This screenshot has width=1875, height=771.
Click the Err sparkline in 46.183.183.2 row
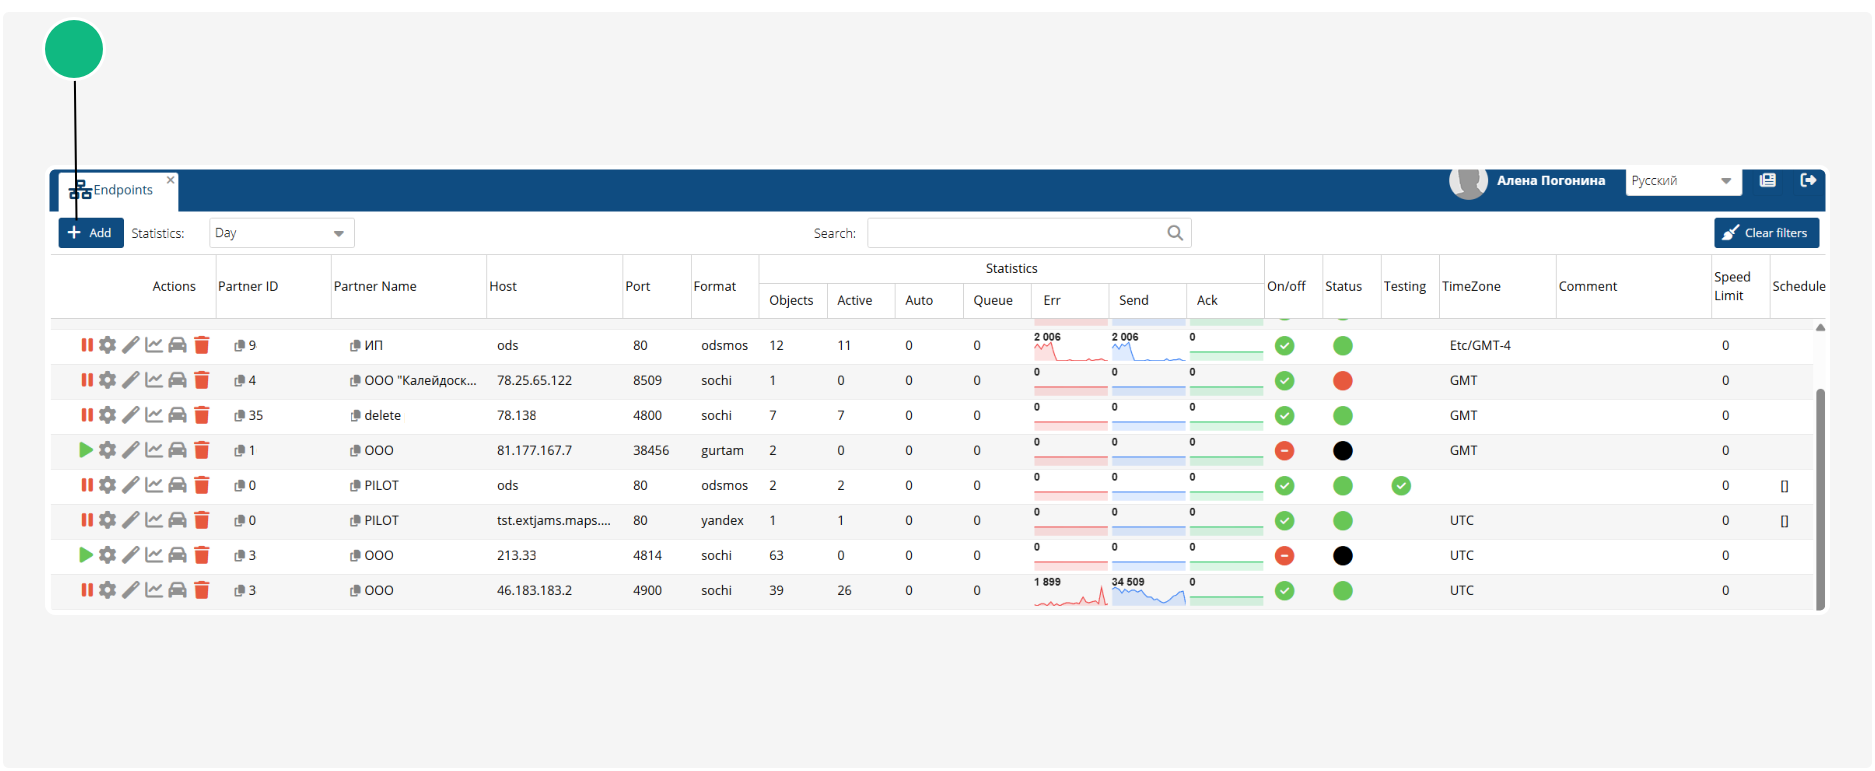(x=1070, y=592)
